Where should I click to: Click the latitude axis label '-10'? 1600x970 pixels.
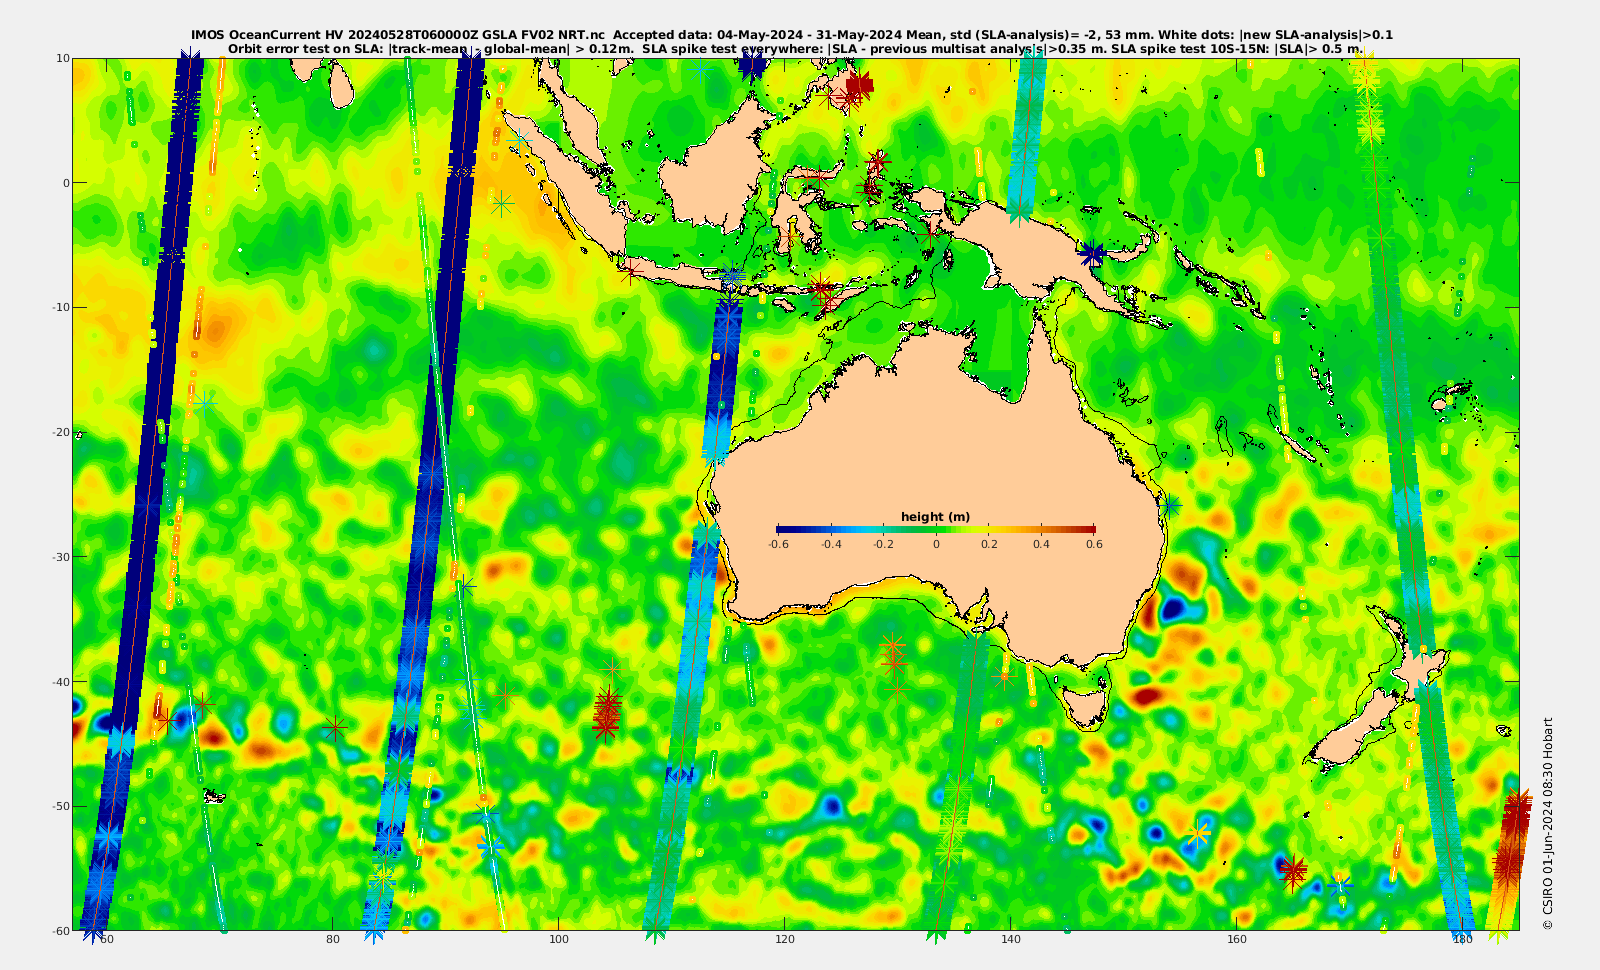(60, 307)
